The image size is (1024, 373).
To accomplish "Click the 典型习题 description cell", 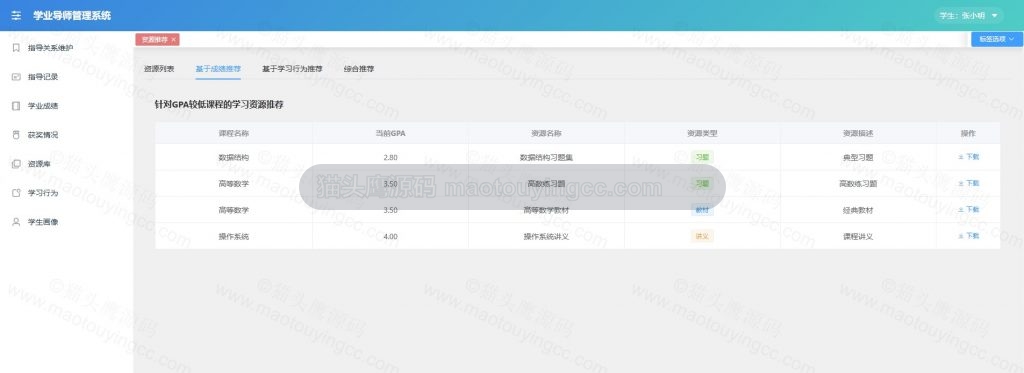I will 858,157.
